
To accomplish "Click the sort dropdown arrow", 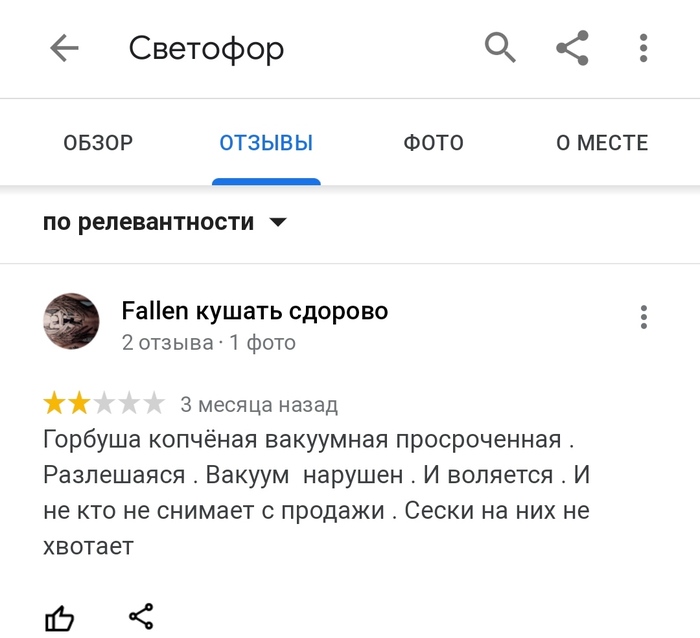I will [x=278, y=222].
